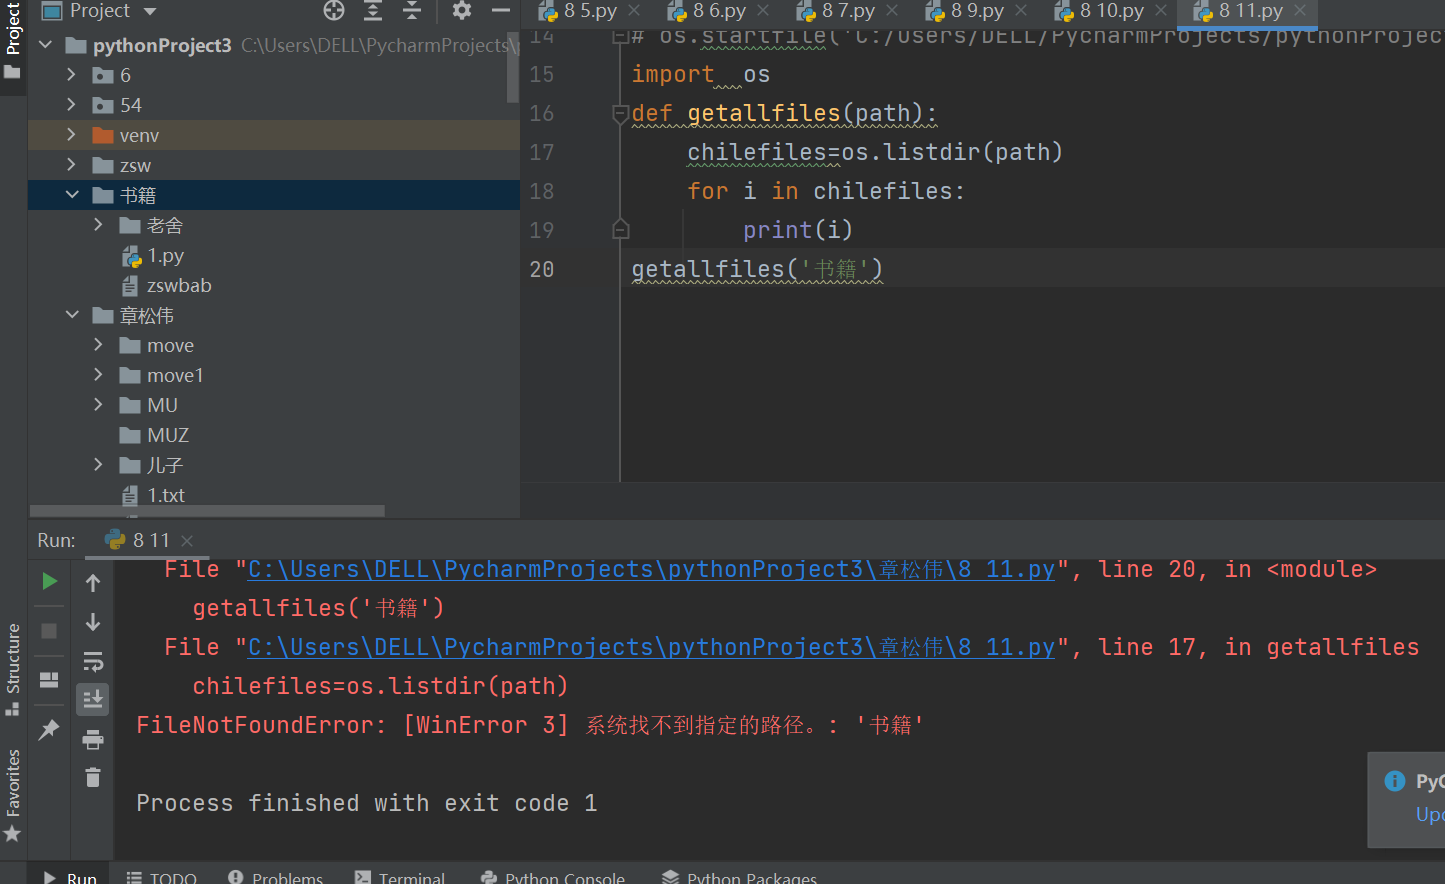Image resolution: width=1445 pixels, height=884 pixels.
Task: Fold getallfiles function at line 16
Action: tap(620, 114)
